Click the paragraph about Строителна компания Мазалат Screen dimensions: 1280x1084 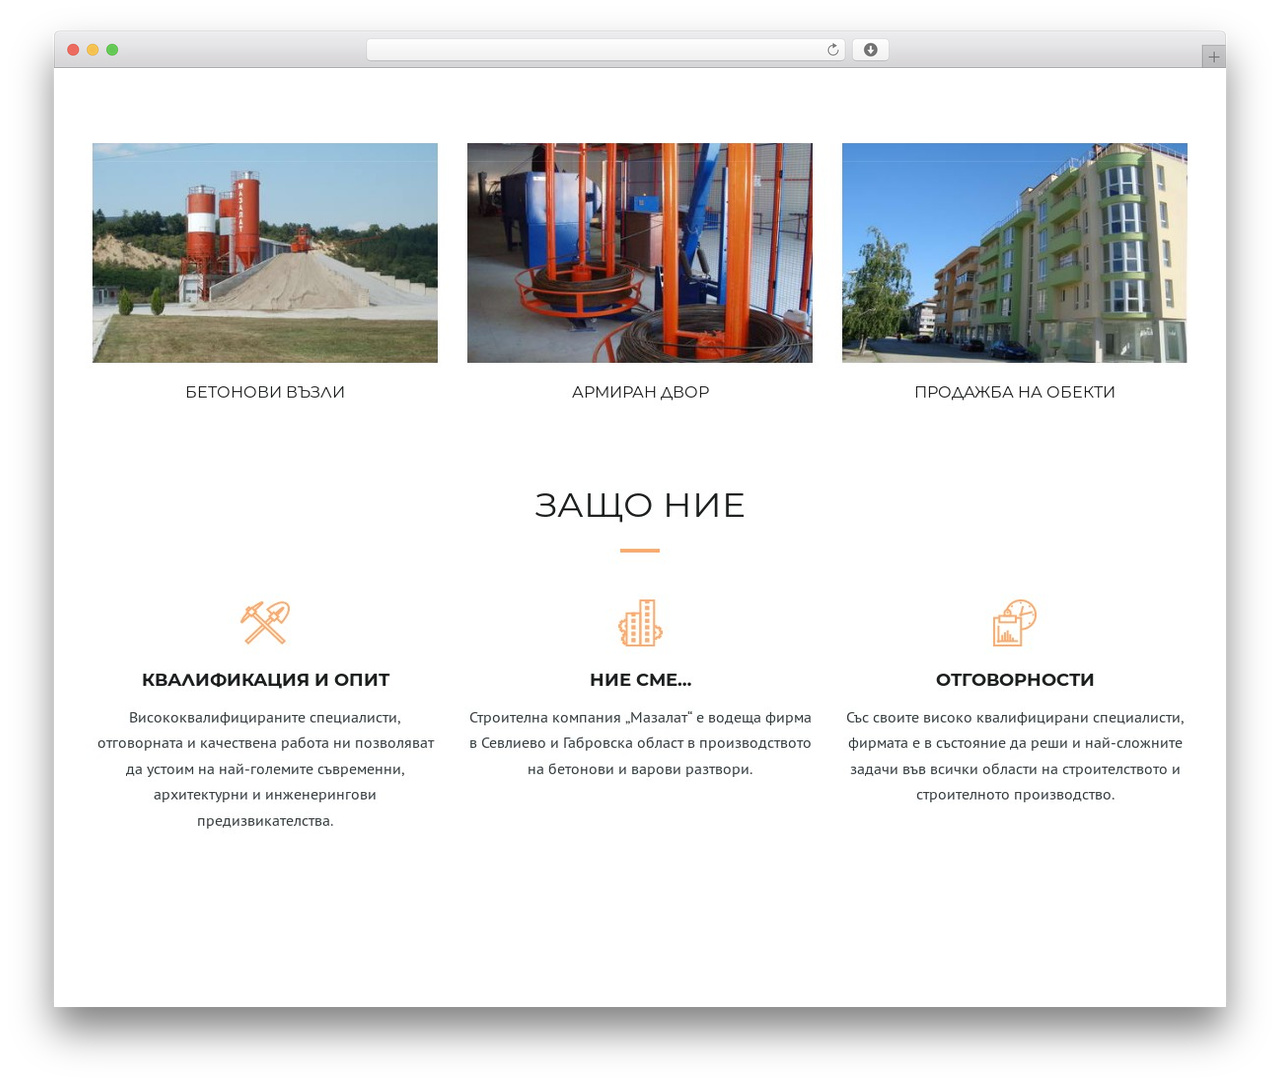tap(640, 743)
